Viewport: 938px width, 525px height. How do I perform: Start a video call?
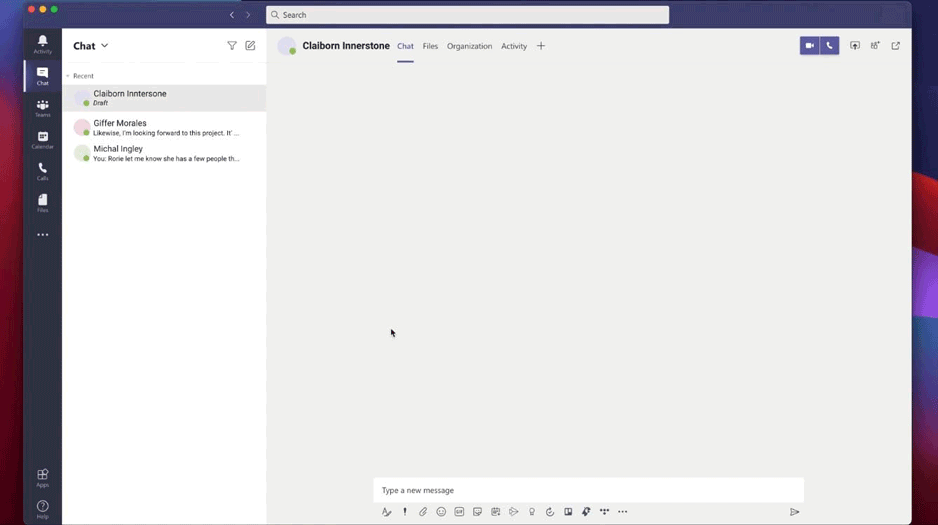(809, 45)
